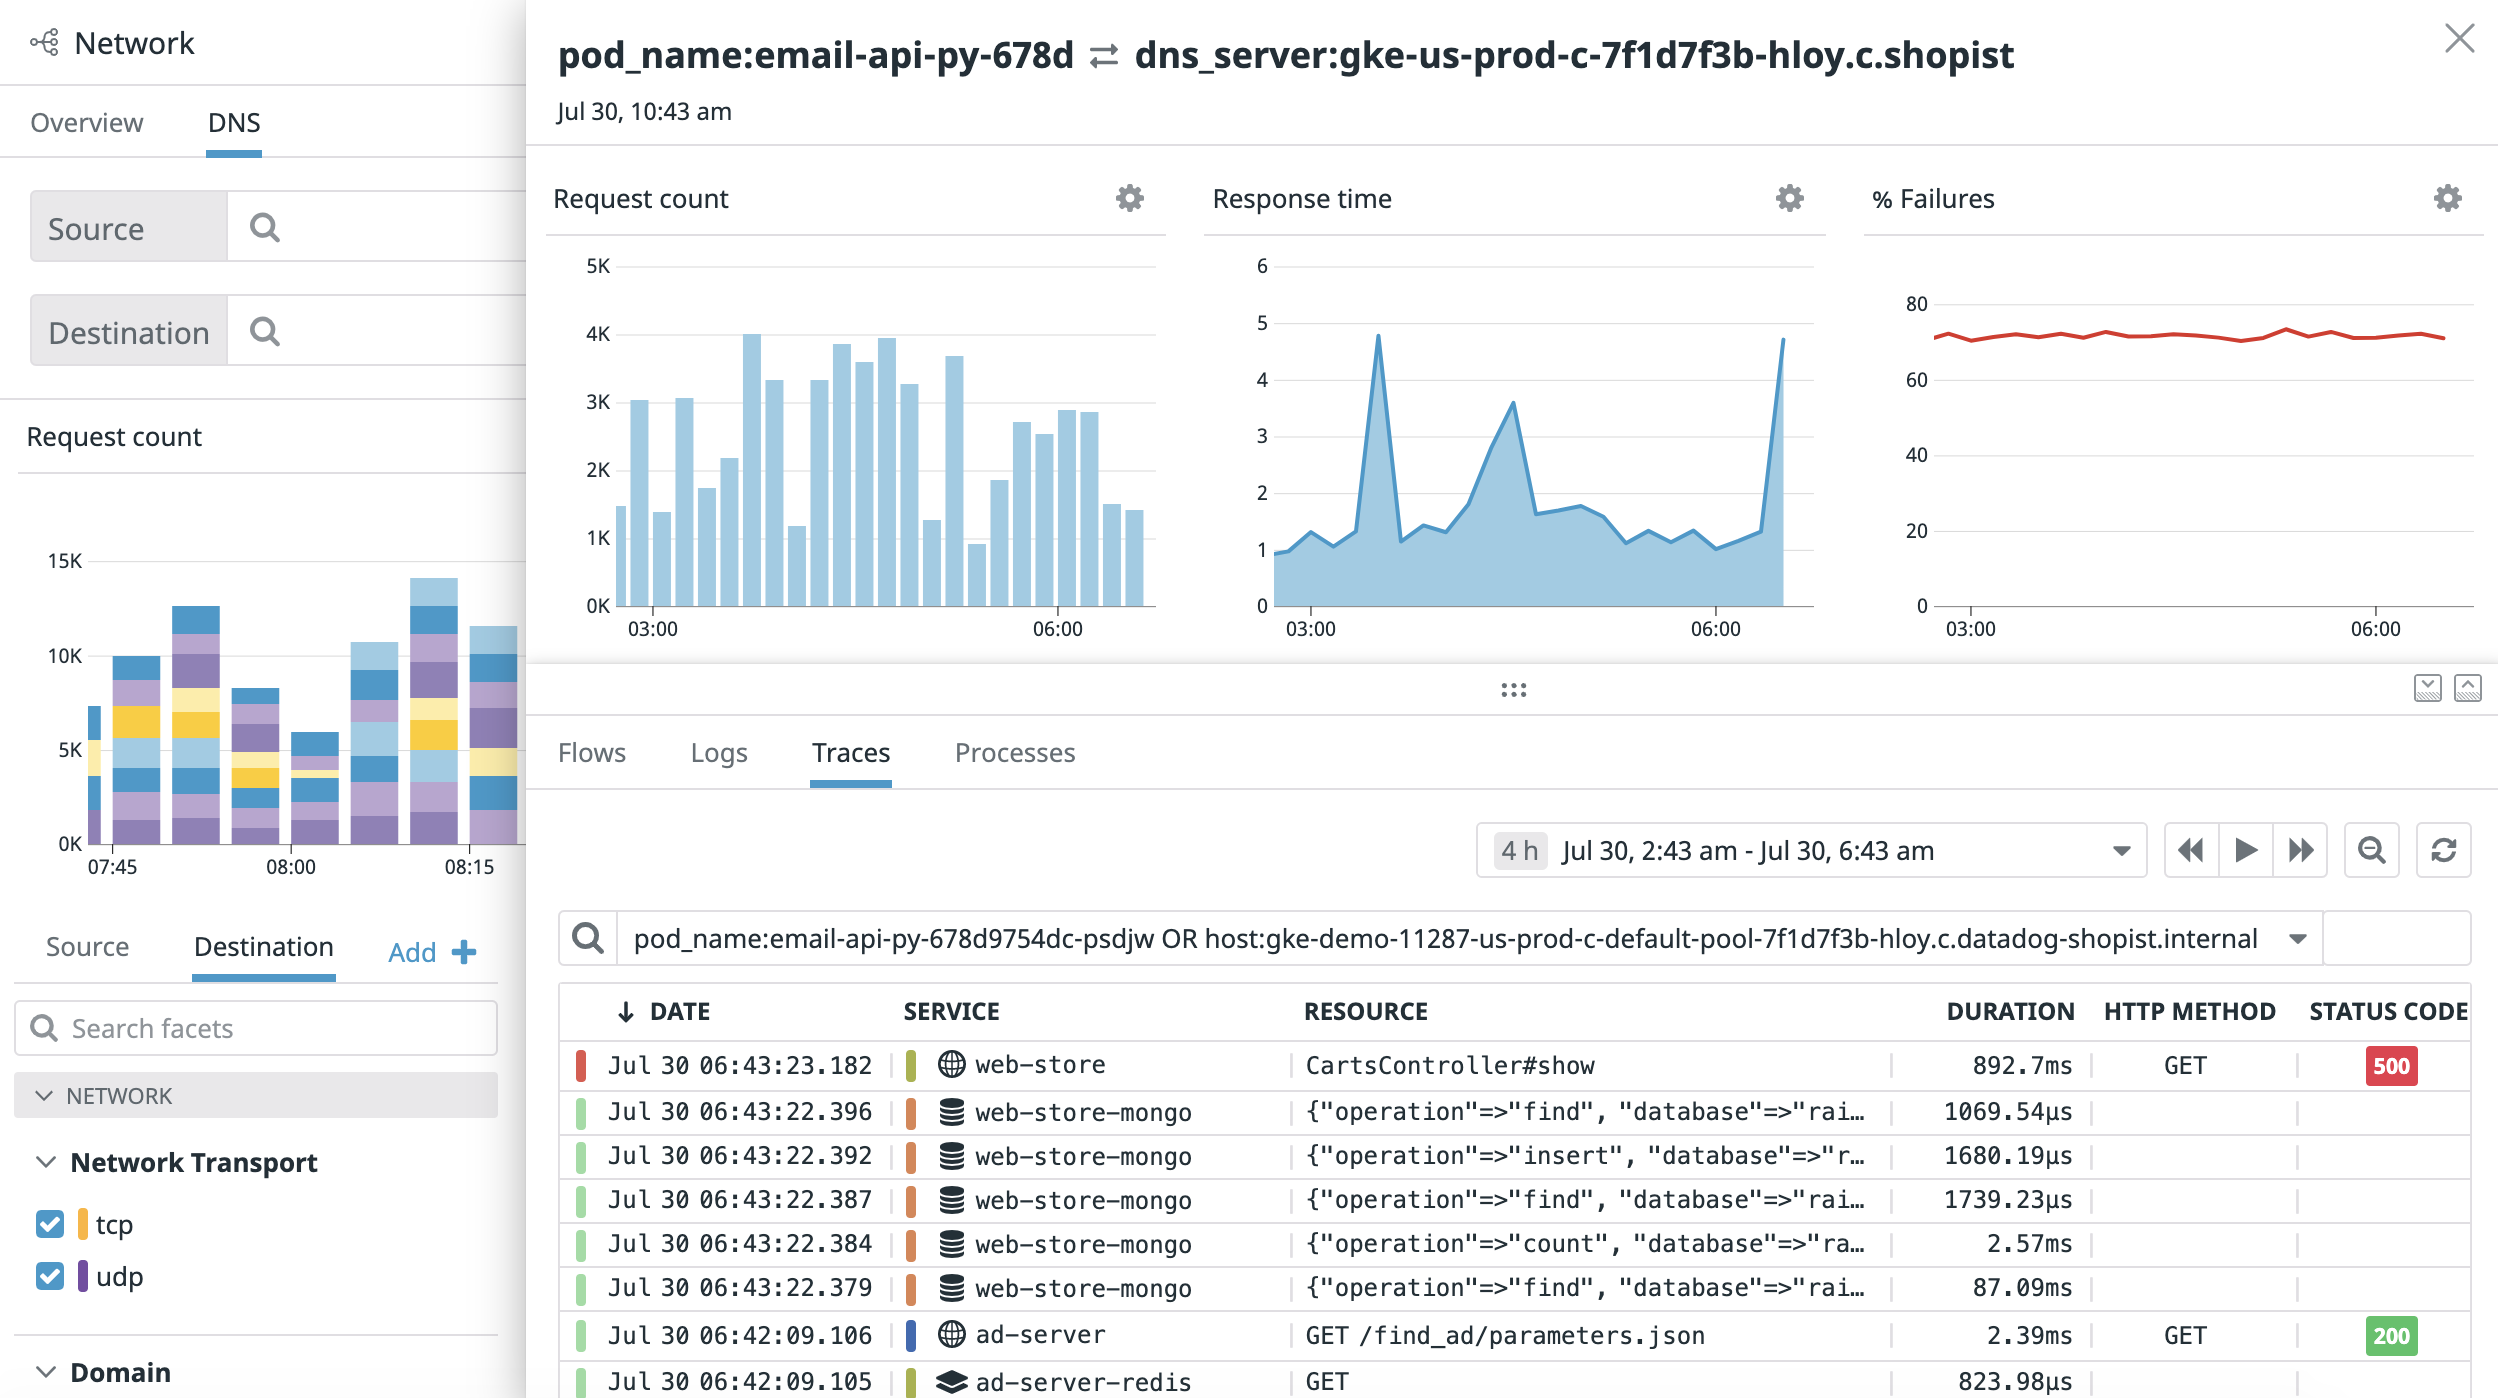The image size is (2498, 1398).
Task: Uncheck the udp transport checkbox
Action: (x=50, y=1276)
